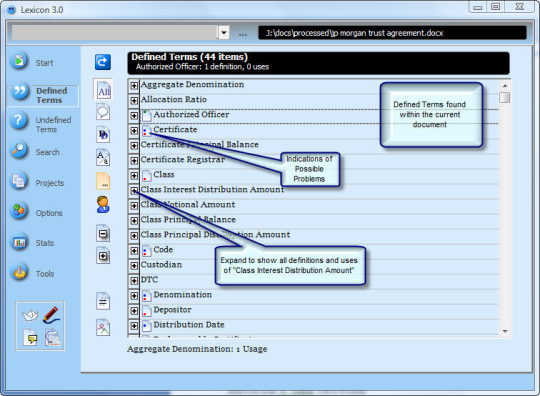Screen dimensions: 540x396
Task: Click the picture page icon
Action: pyautogui.click(x=103, y=327)
